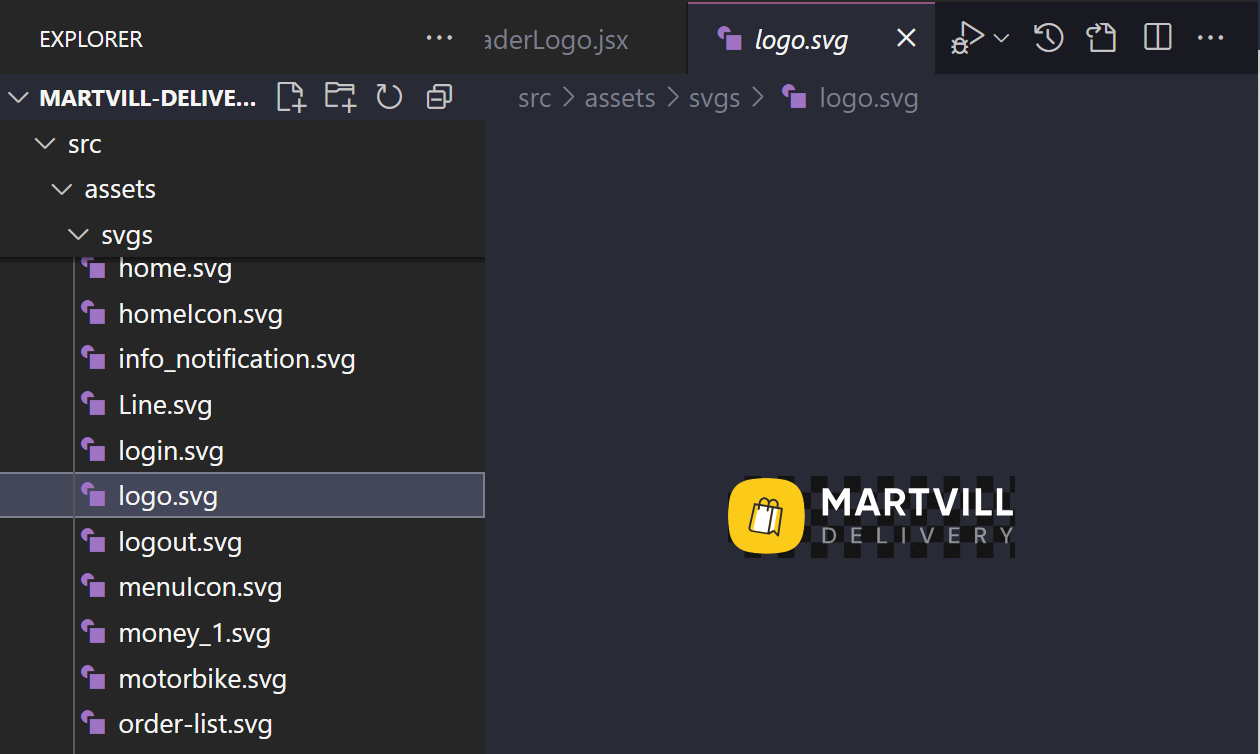Click the Run and Debug play icon
This screenshot has width=1260, height=754.
tap(968, 38)
